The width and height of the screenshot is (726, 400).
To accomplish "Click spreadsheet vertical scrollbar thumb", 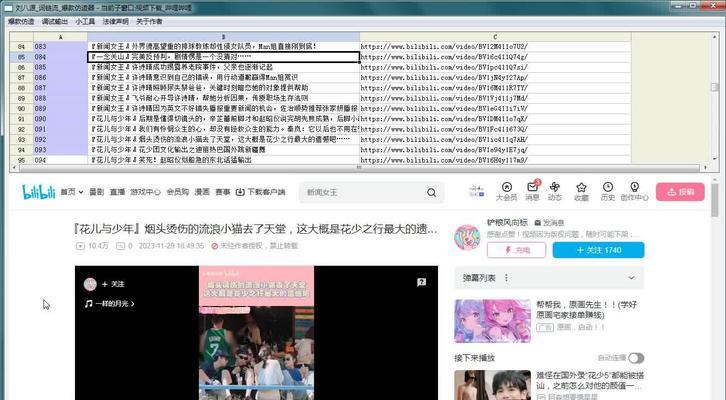I will click(714, 87).
